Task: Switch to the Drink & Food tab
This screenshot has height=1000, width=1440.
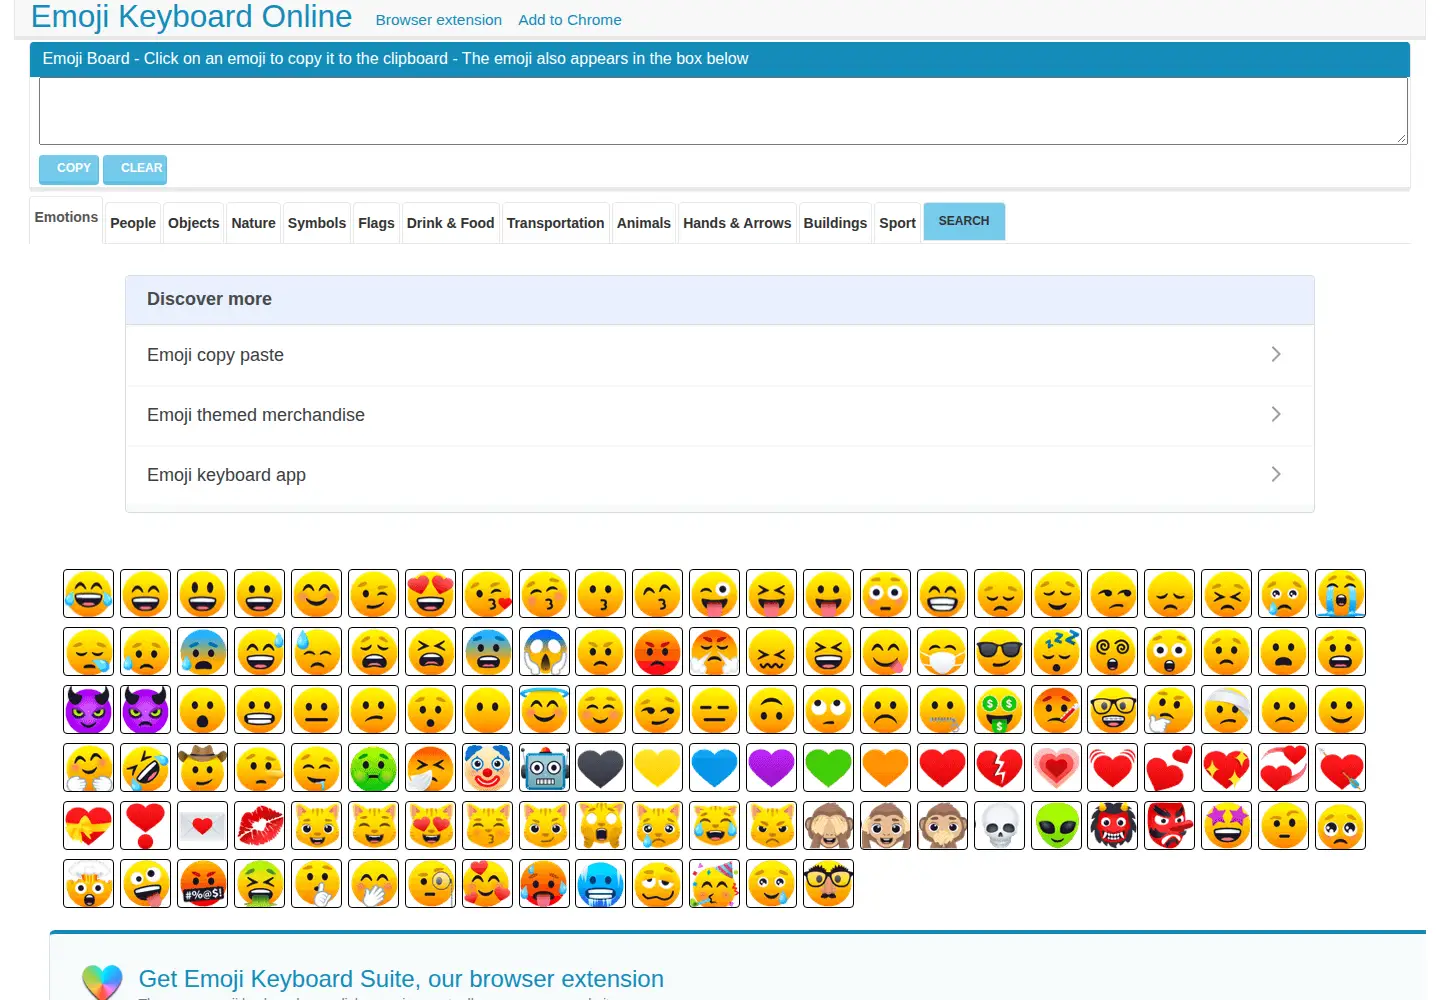Action: click(451, 223)
